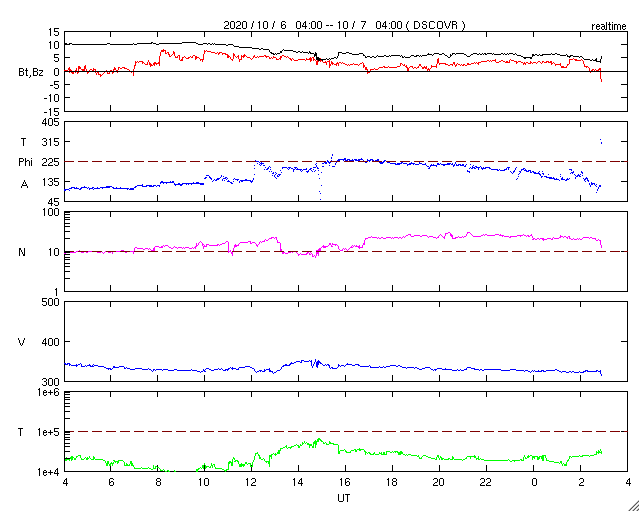This screenshot has width=640, height=512.
Task: Select the 'N' density axis label
Action: coord(22,252)
